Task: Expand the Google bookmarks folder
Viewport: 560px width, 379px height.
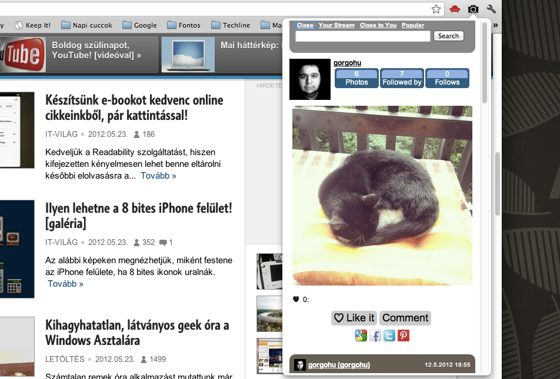Action: 140,25
